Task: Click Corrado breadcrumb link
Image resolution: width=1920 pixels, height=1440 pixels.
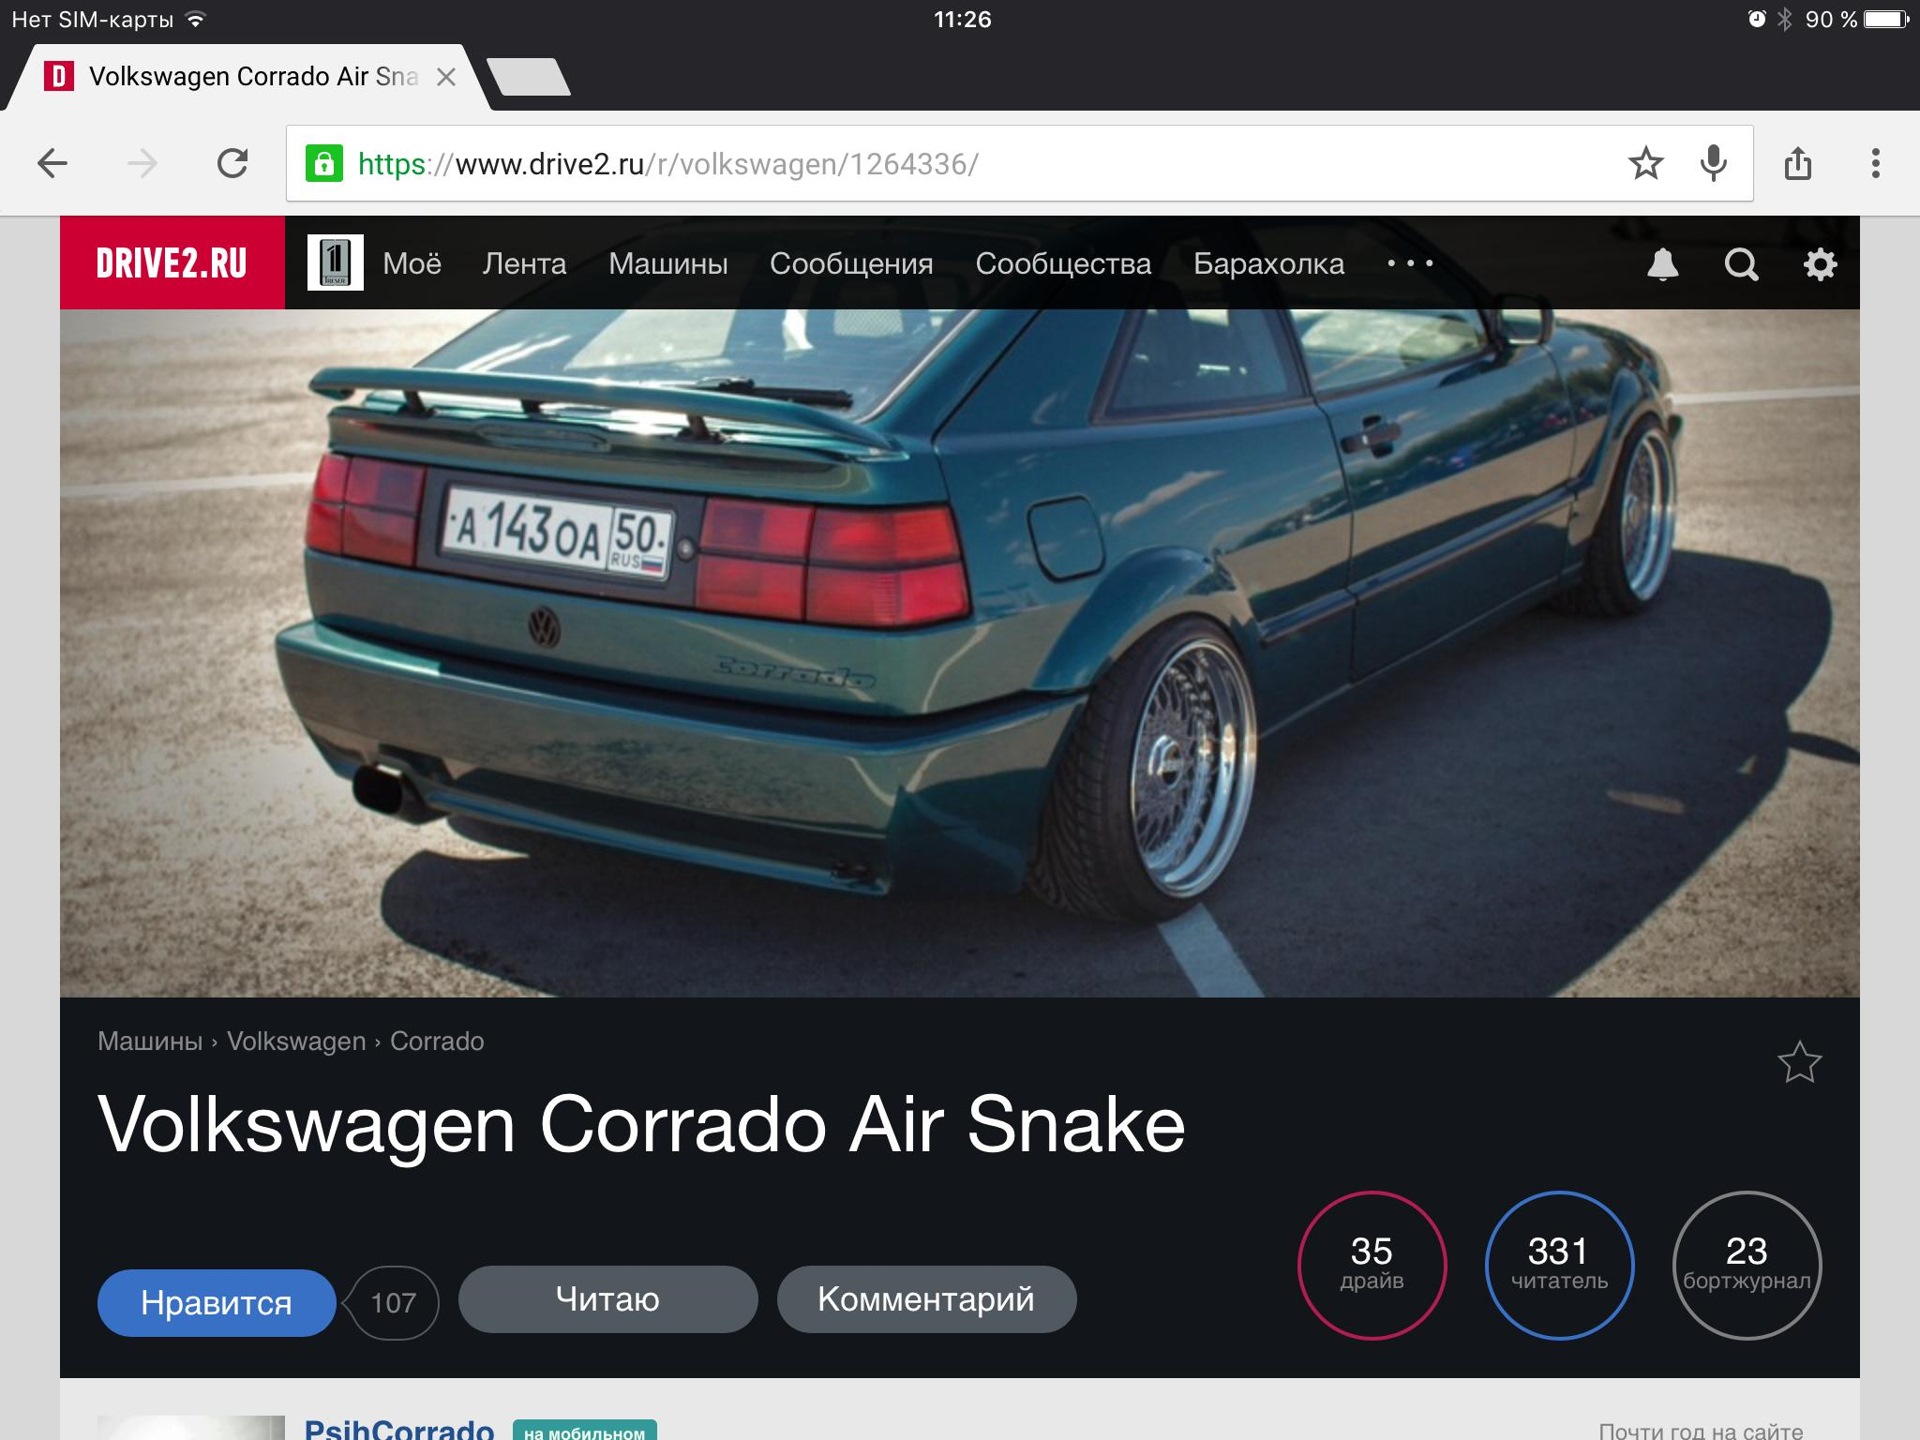Action: [x=437, y=1041]
